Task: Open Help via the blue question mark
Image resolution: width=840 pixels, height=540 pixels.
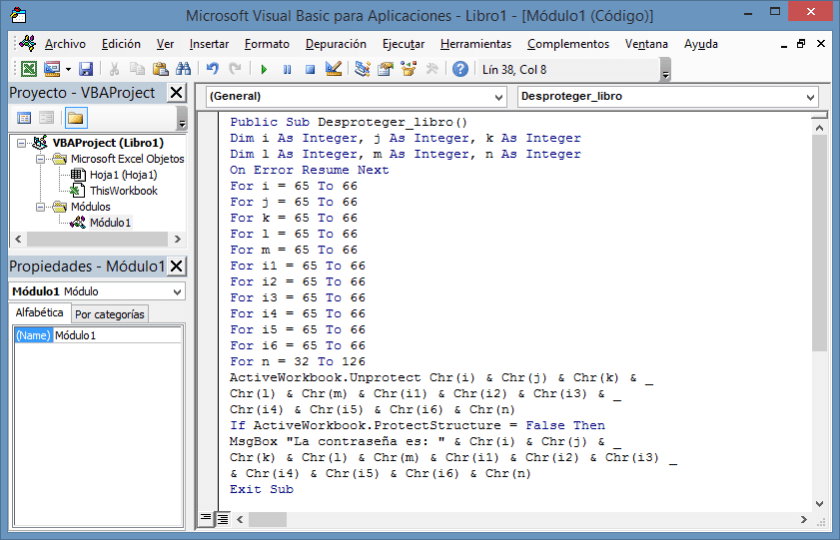Action: coord(460,69)
